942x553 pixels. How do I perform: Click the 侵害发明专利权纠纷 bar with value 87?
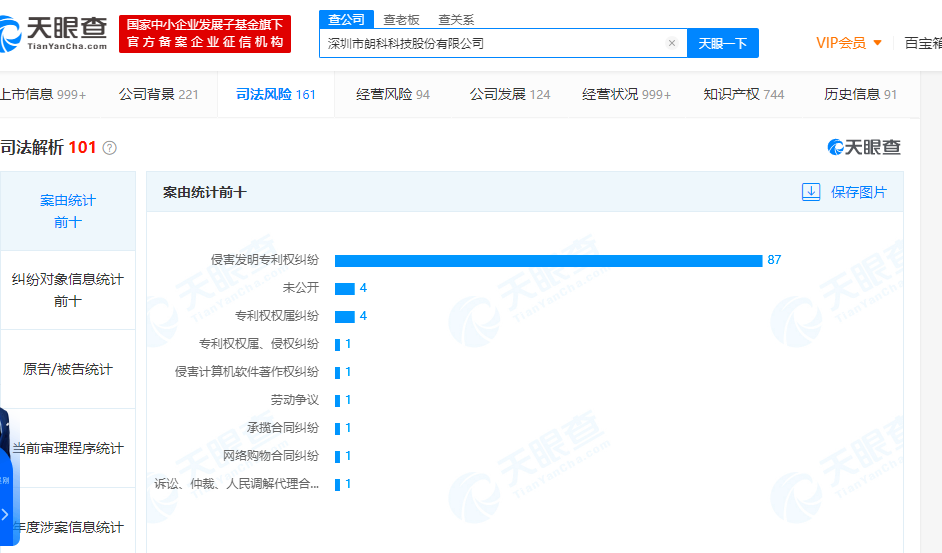click(548, 260)
